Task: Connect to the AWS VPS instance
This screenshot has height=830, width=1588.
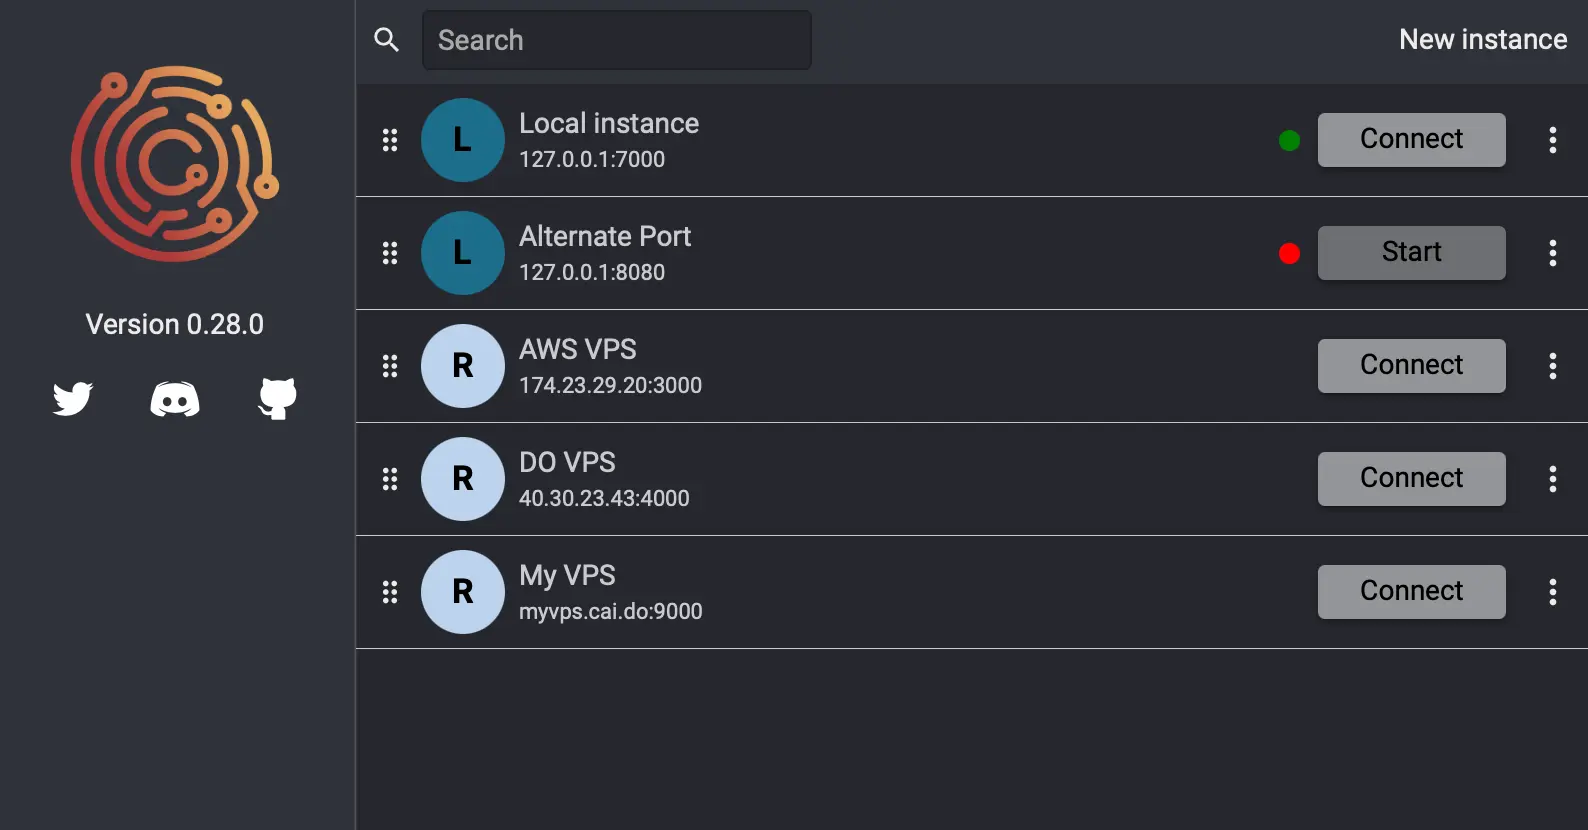Action: tap(1411, 366)
